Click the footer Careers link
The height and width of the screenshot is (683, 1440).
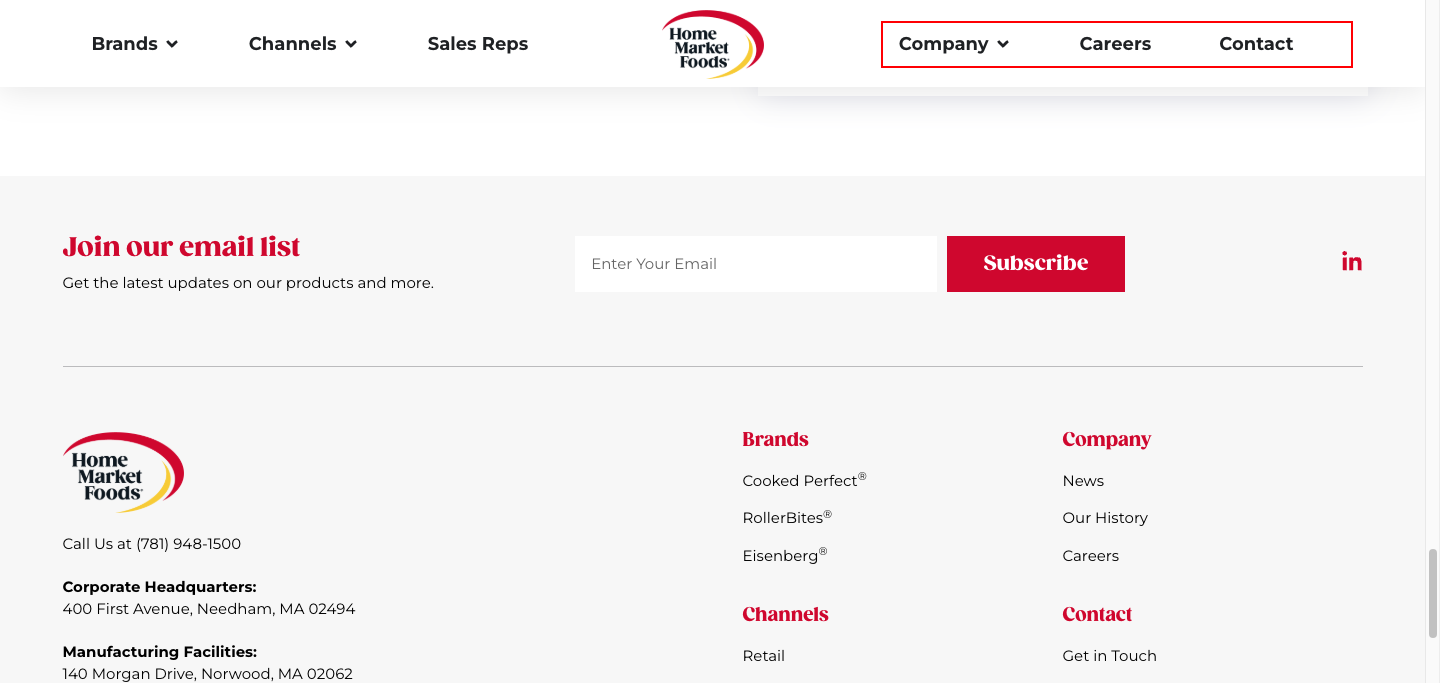1090,556
